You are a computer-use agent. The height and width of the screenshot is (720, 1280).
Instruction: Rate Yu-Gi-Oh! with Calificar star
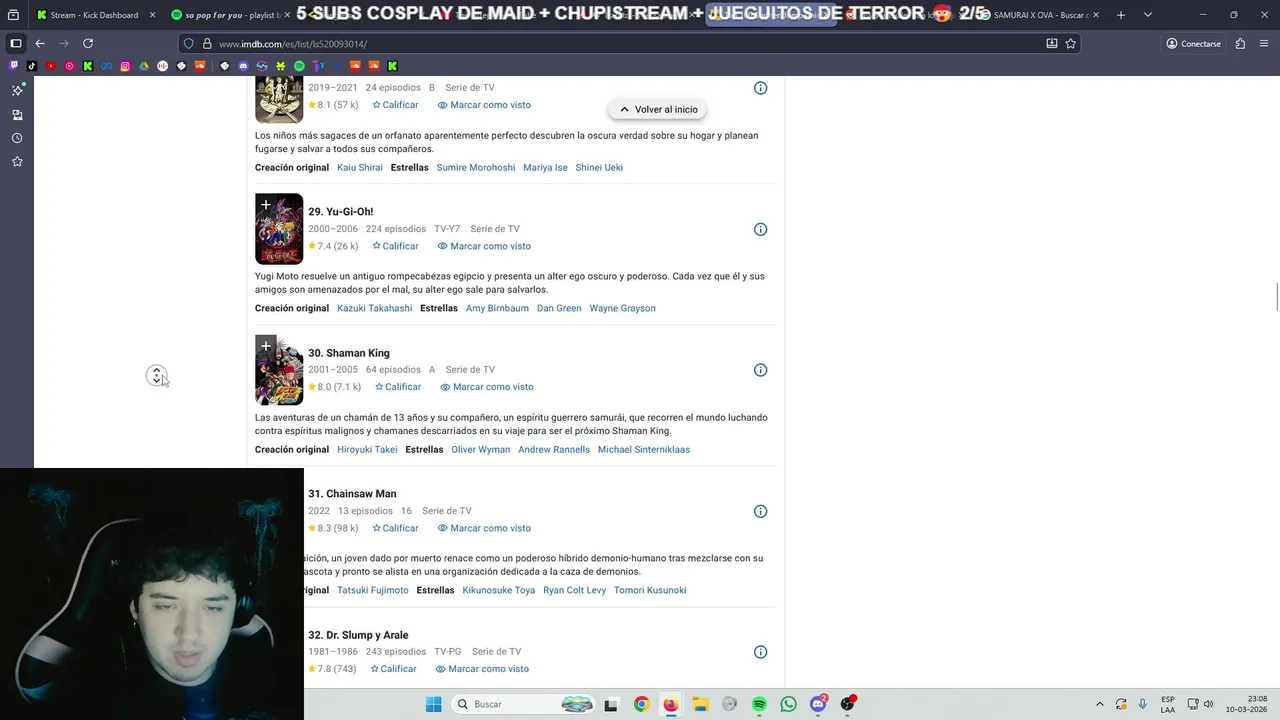[395, 246]
